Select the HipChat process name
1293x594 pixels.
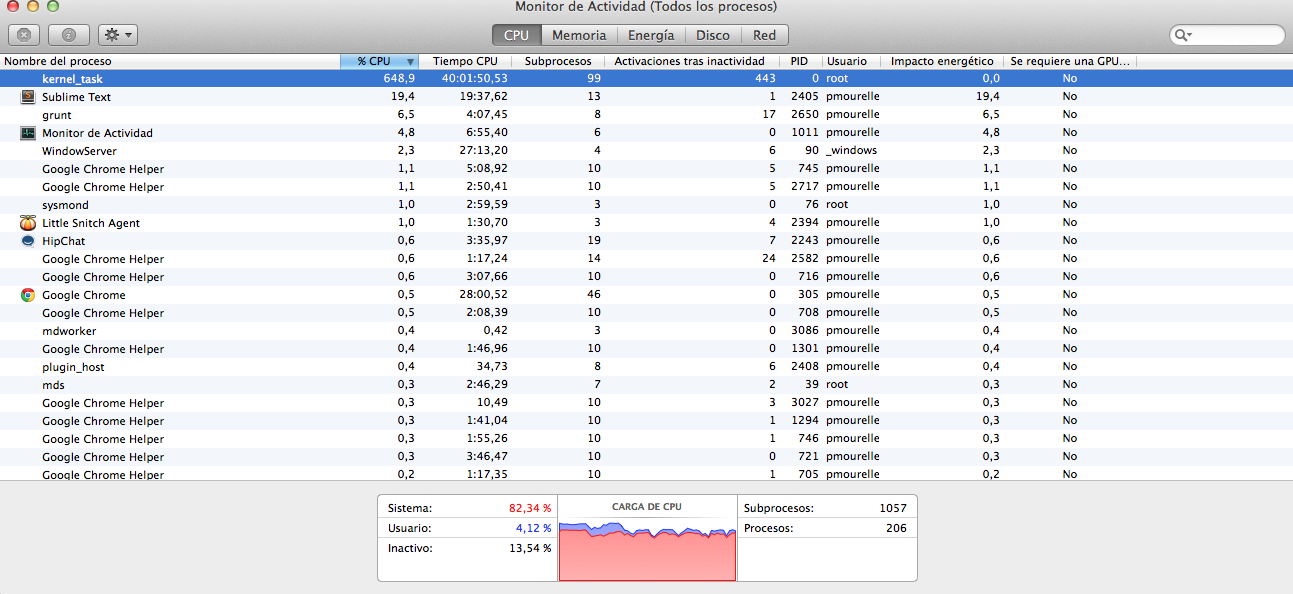coord(65,241)
